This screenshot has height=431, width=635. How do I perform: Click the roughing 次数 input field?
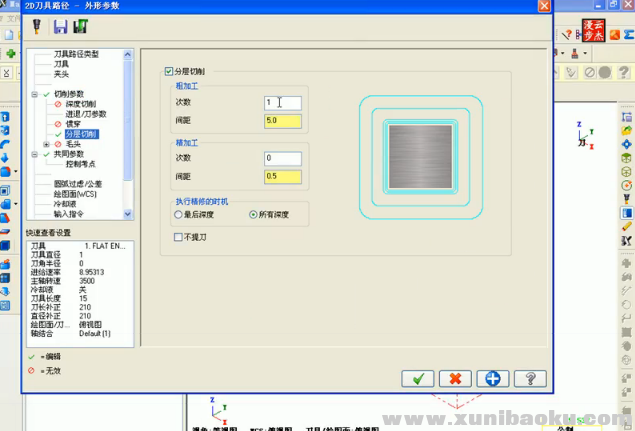pos(282,103)
